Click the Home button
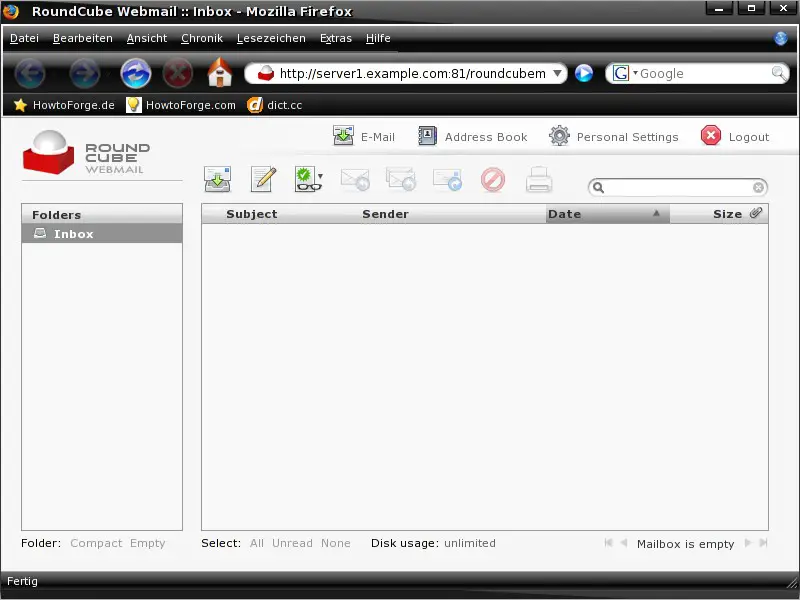This screenshot has width=800, height=600. pyautogui.click(x=220, y=72)
